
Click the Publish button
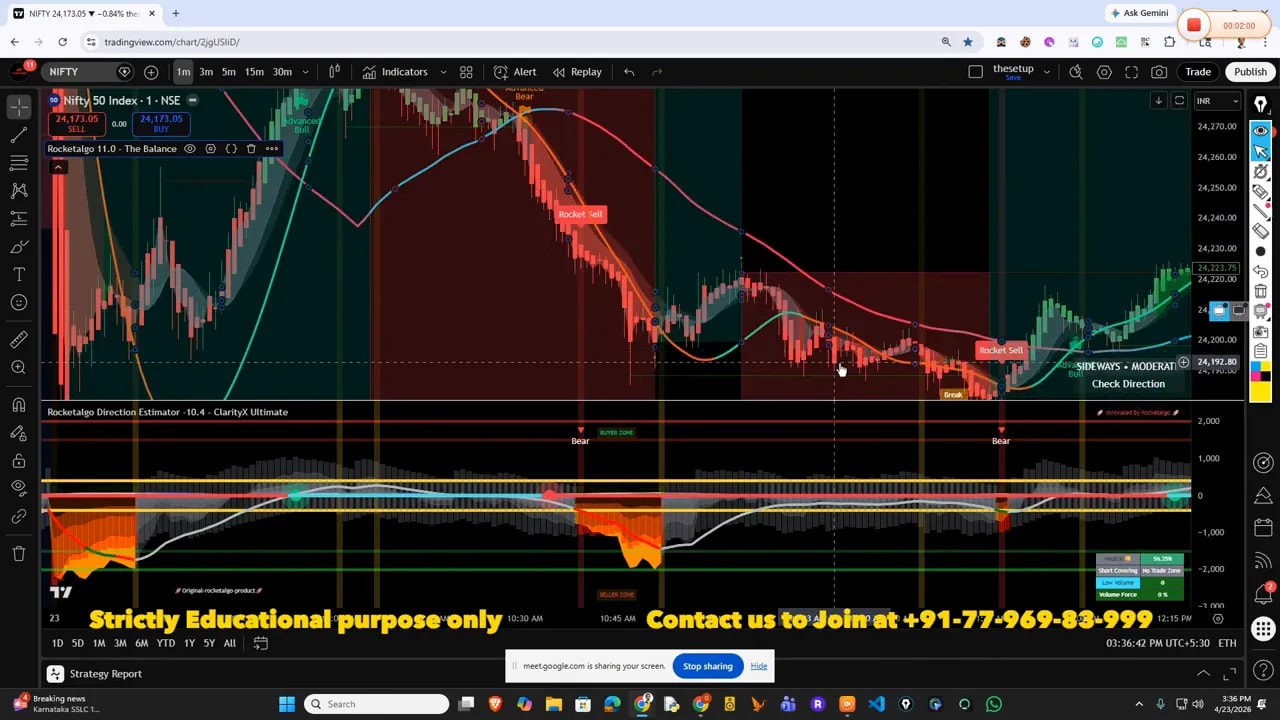[x=1250, y=72]
